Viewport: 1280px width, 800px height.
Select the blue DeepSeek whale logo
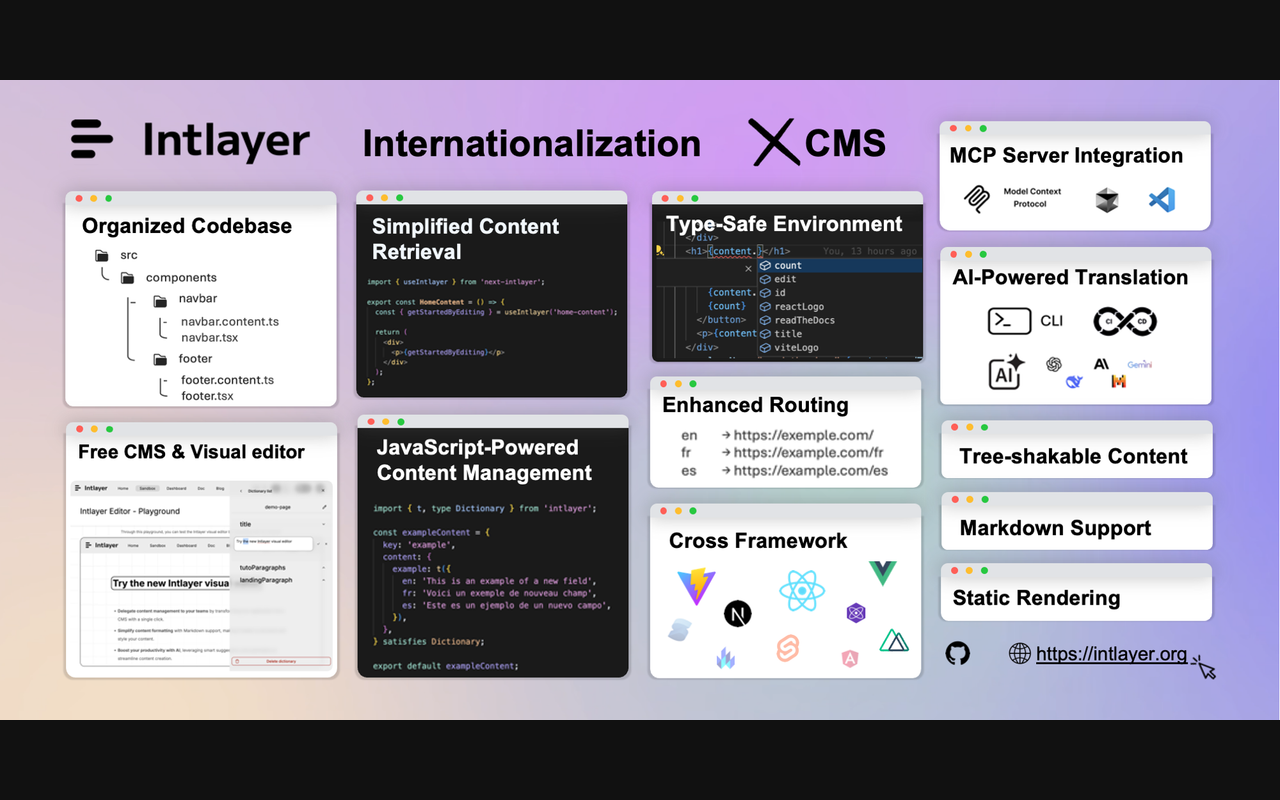point(1074,381)
